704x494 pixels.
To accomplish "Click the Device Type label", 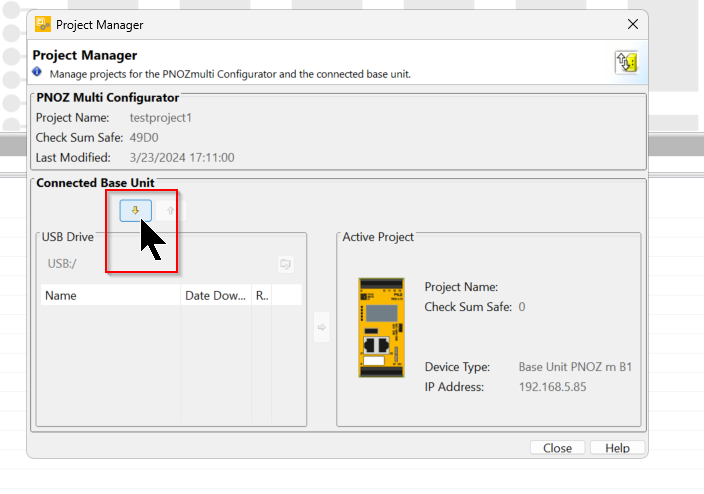I will click(x=457, y=367).
